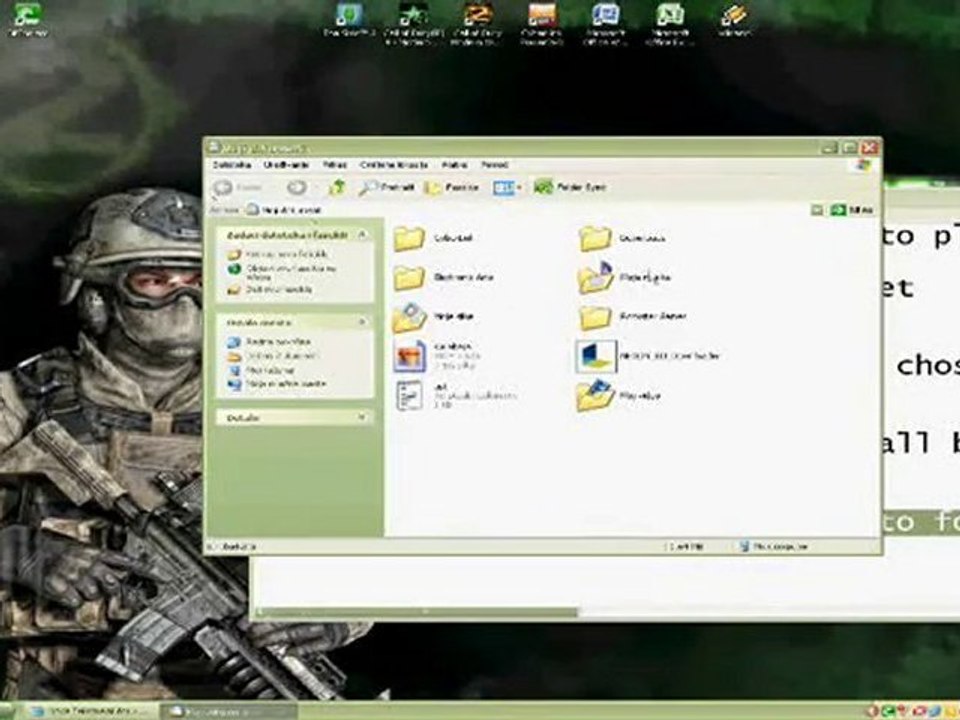
Task: Select the blue desktop thumbnail file
Action: point(648,356)
